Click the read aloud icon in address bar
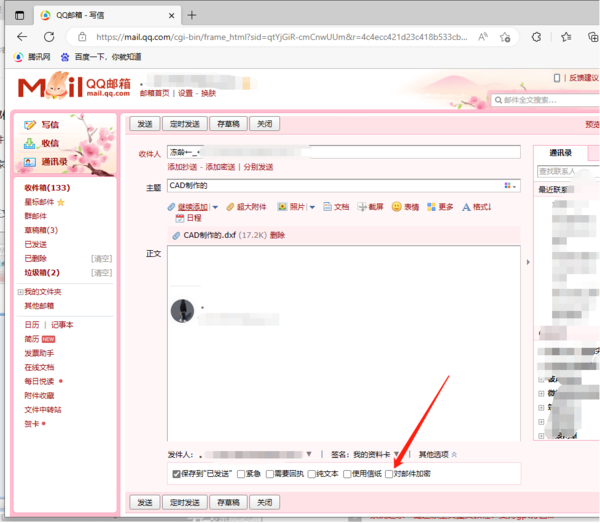The height and width of the screenshot is (523, 600). click(x=483, y=37)
